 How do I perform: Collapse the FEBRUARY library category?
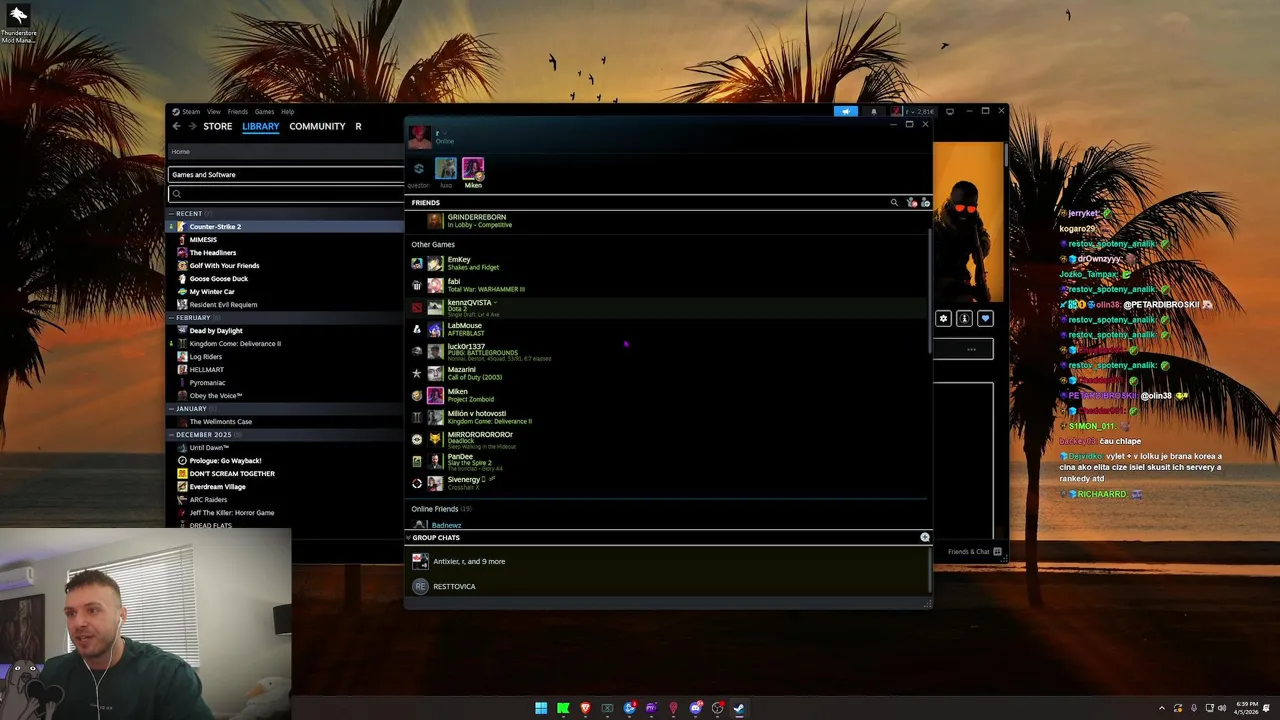[x=171, y=317]
